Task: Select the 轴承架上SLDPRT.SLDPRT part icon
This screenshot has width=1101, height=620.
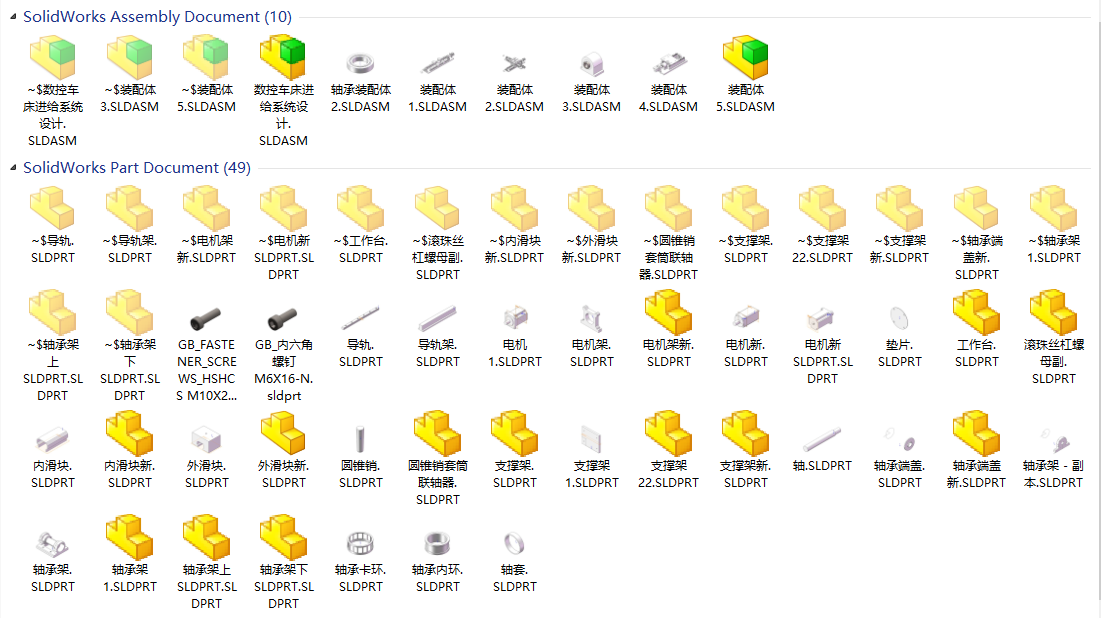Action: [x=206, y=537]
